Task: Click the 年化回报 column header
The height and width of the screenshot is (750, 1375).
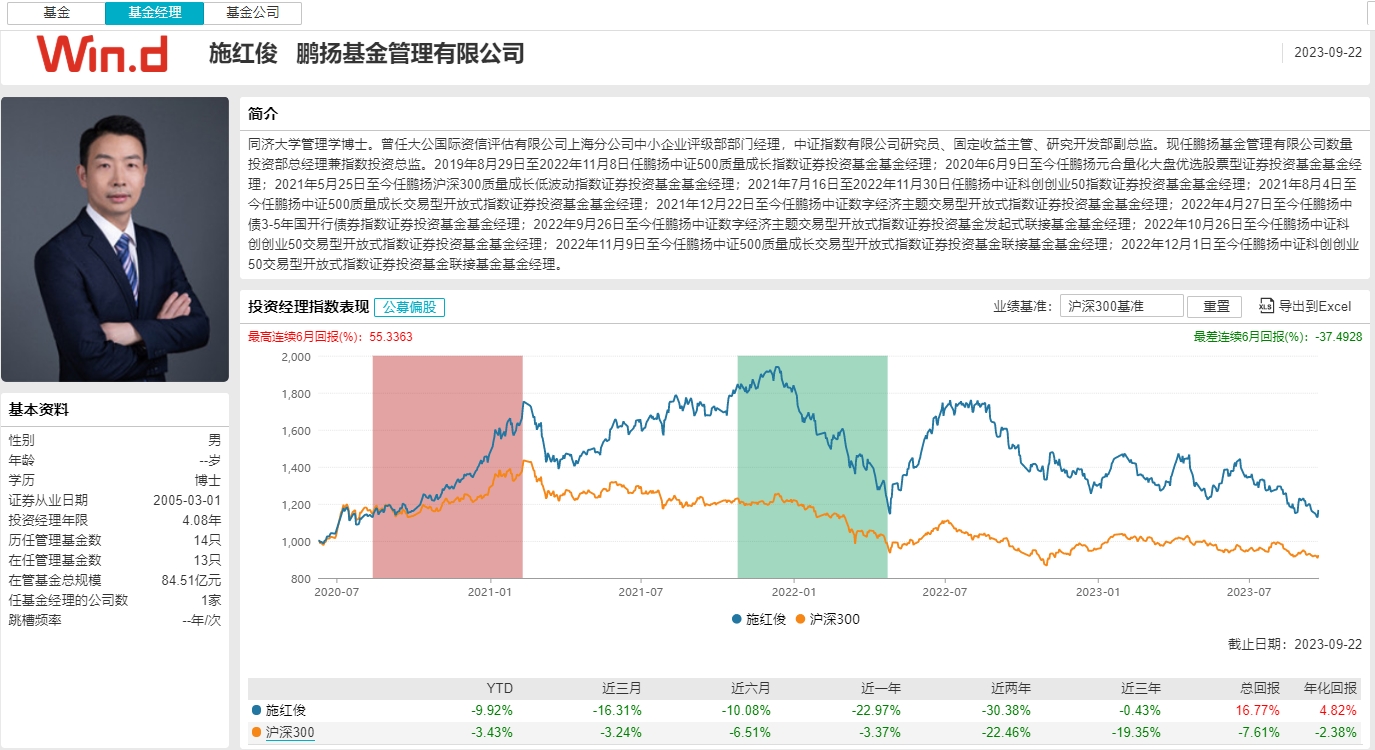Action: pos(1331,689)
